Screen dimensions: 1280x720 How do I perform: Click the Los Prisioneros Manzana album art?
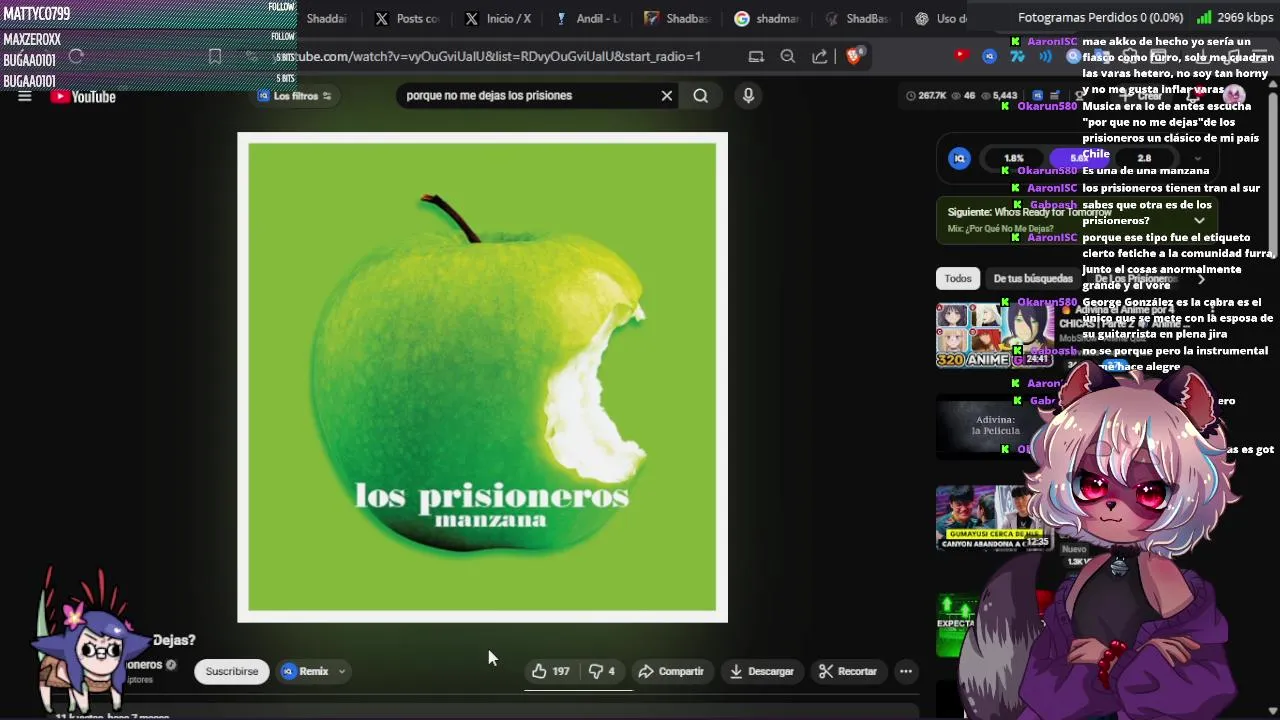coord(482,377)
